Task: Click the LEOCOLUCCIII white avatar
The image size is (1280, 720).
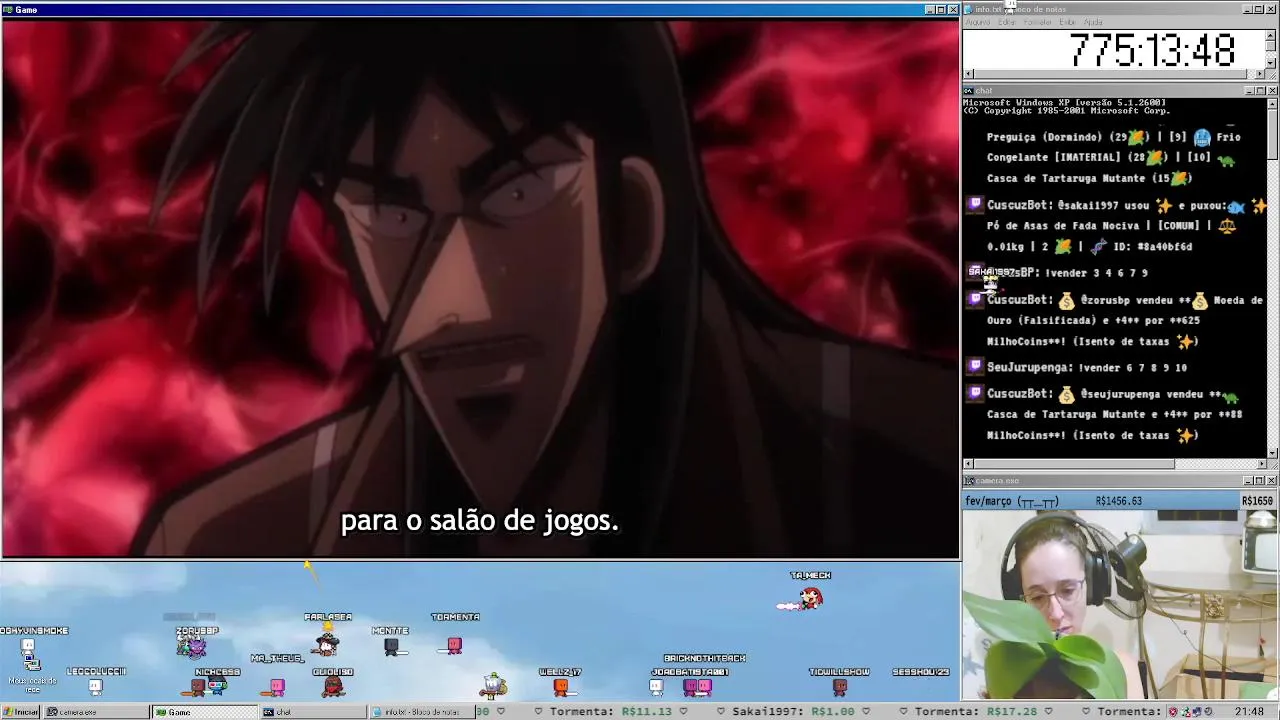Action: (95, 686)
